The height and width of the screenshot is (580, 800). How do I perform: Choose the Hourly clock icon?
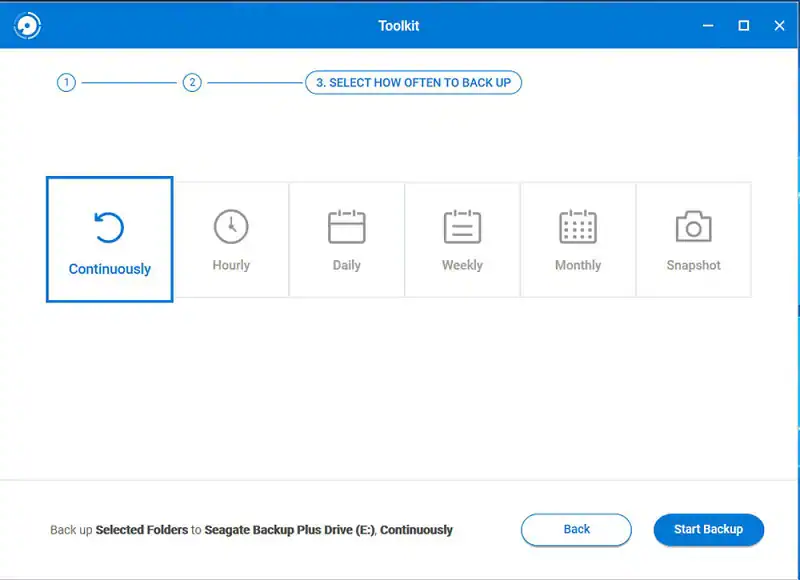(x=231, y=227)
